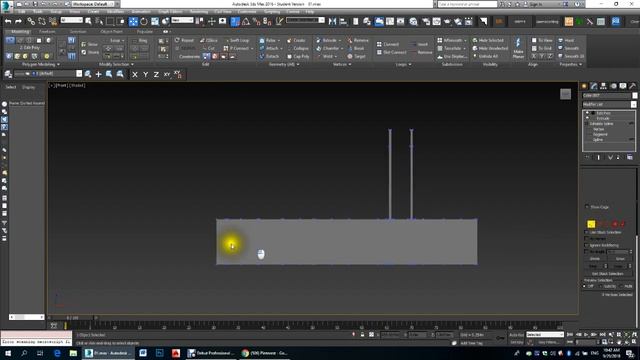
Task: Select the Select and Scale tool
Action: tap(155, 21)
